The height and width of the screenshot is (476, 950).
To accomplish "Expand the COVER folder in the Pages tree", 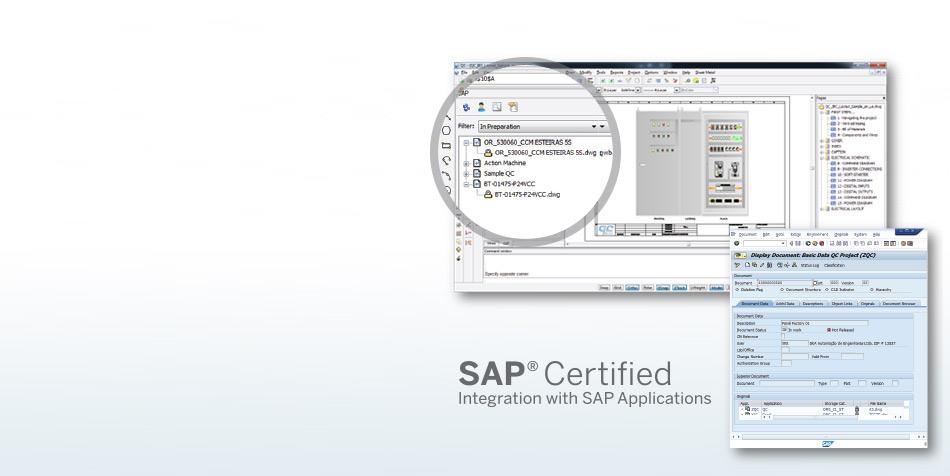I will tap(822, 140).
